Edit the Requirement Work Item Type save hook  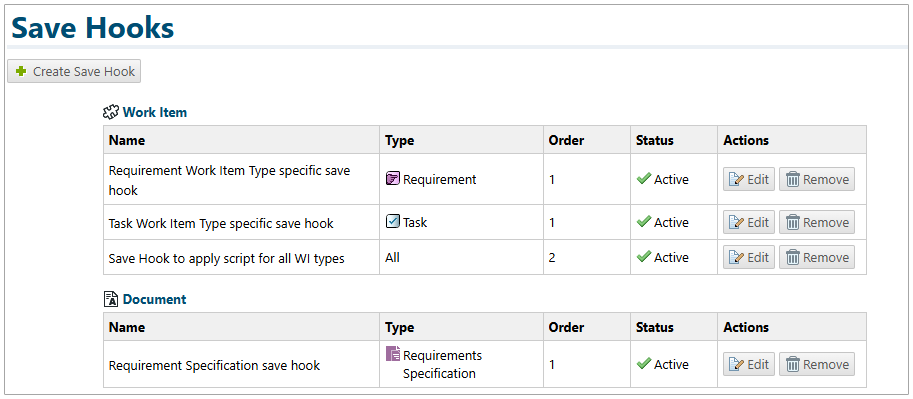tap(749, 179)
